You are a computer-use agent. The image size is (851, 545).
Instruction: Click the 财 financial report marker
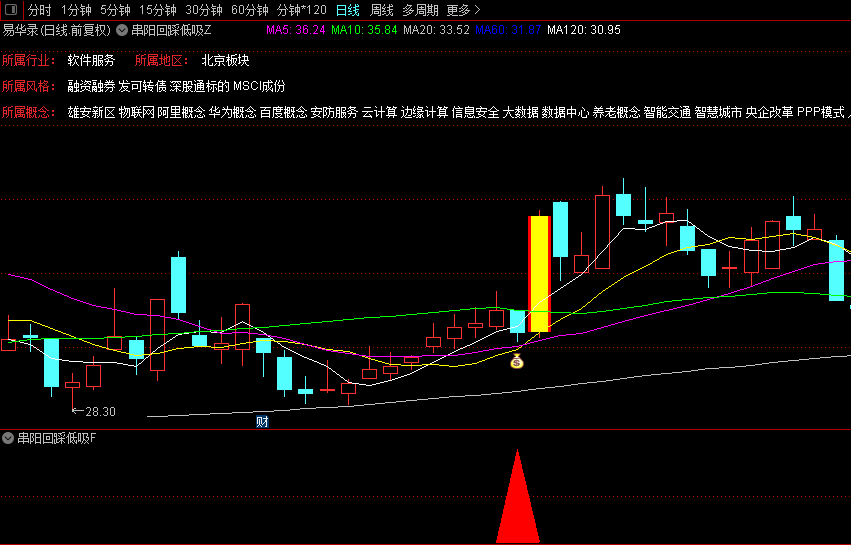click(262, 422)
